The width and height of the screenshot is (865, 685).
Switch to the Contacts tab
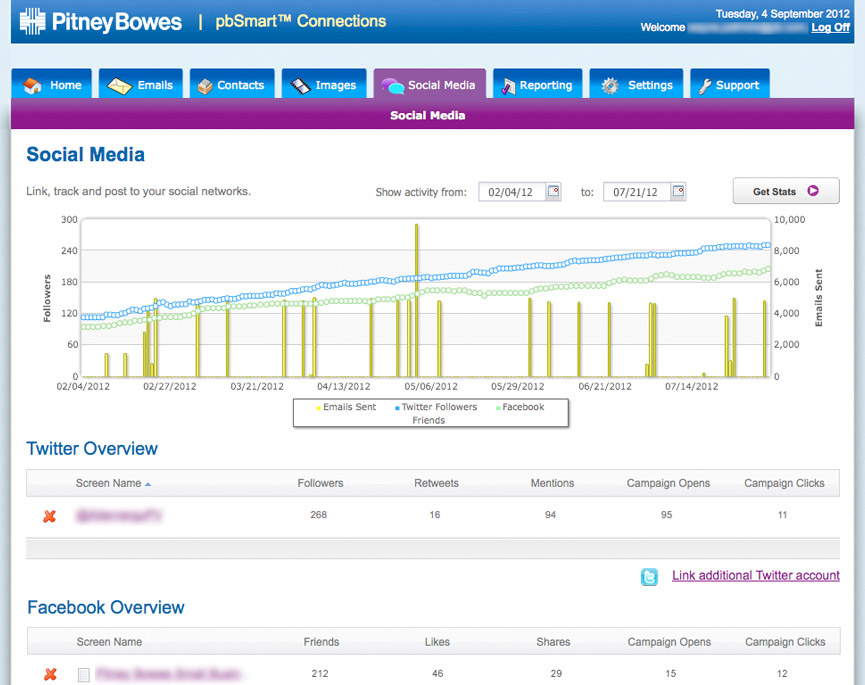tap(232, 84)
